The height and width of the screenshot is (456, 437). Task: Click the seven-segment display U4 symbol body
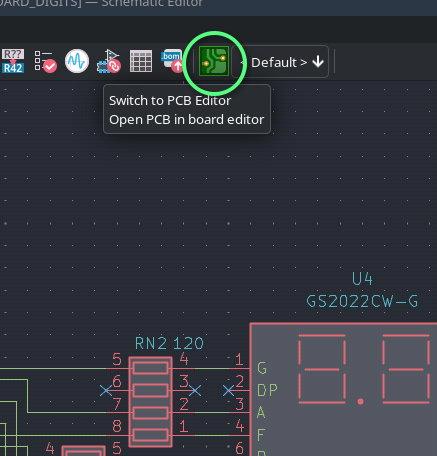pyautogui.click(x=343, y=389)
